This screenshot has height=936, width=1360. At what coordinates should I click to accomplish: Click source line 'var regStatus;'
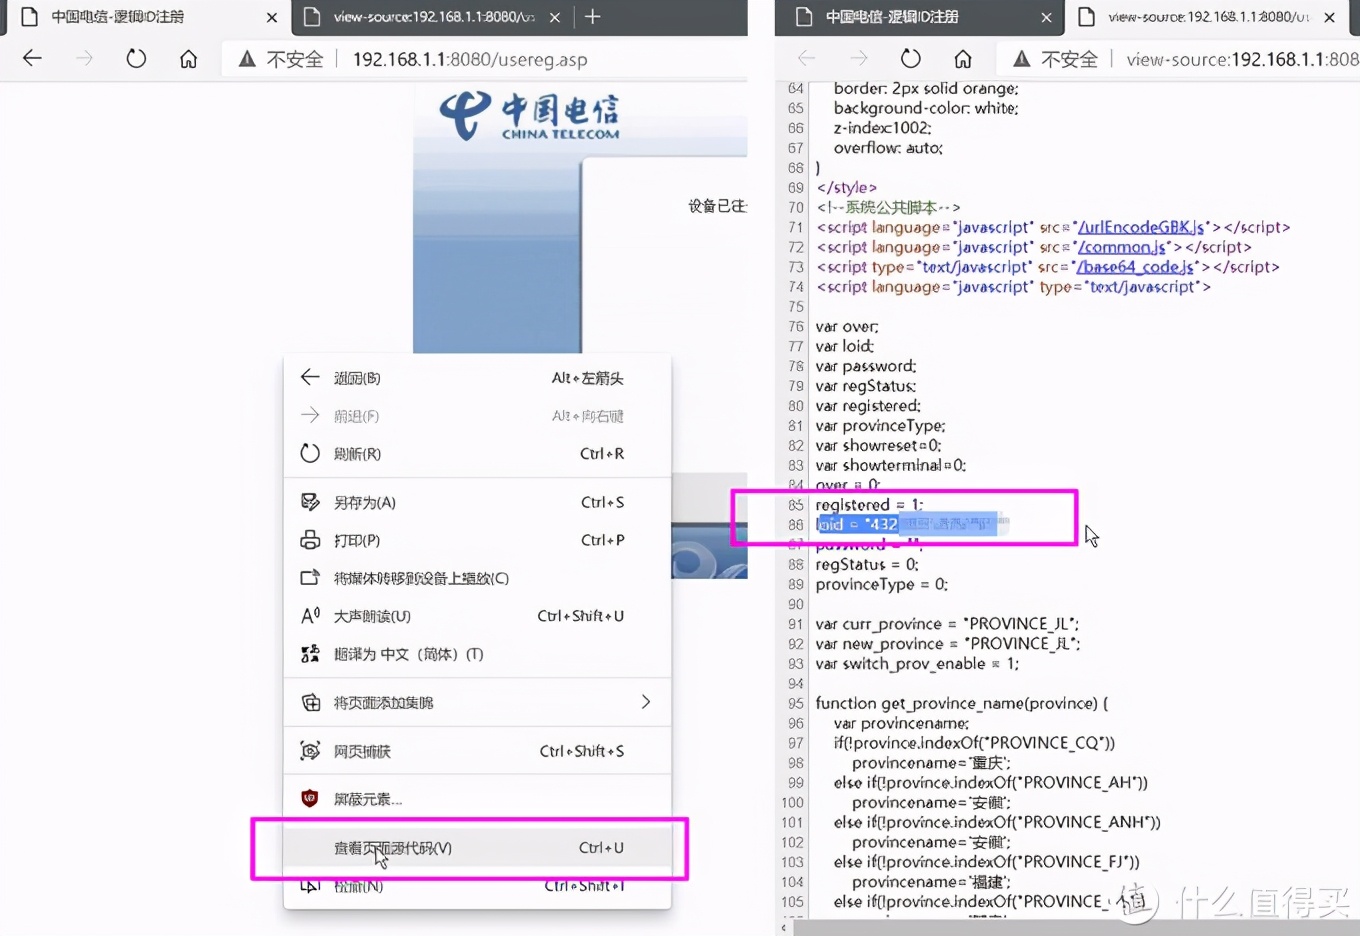pyautogui.click(x=866, y=386)
